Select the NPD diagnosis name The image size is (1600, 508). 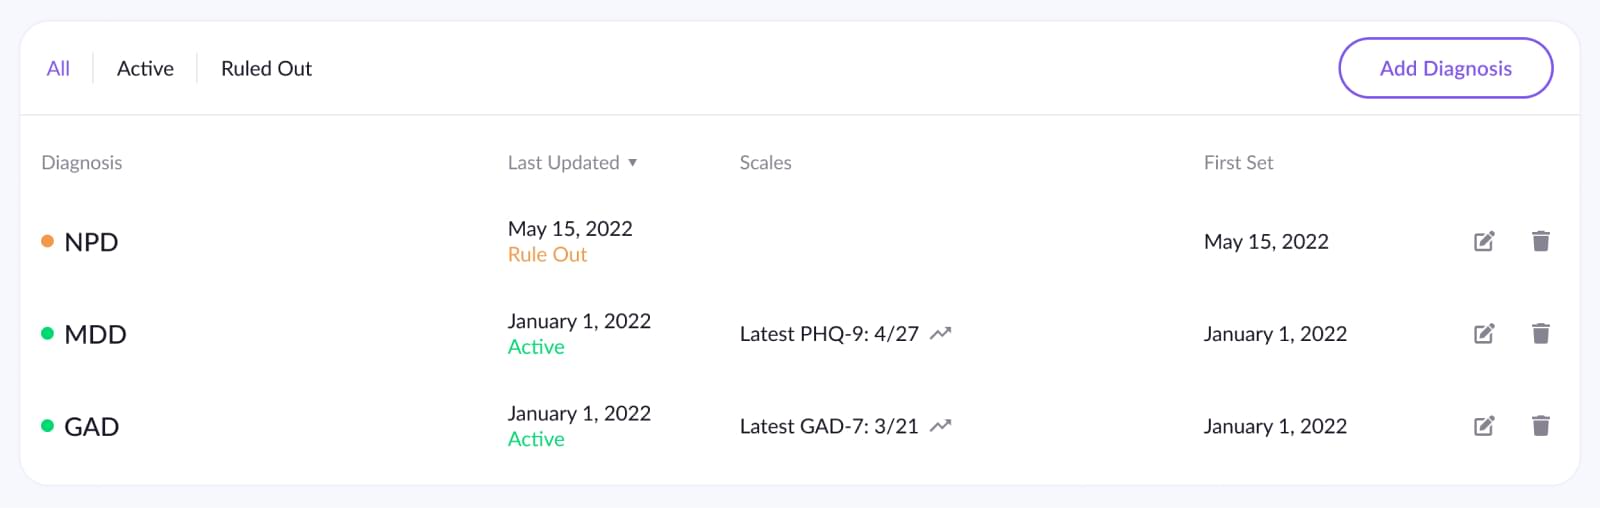coord(91,242)
